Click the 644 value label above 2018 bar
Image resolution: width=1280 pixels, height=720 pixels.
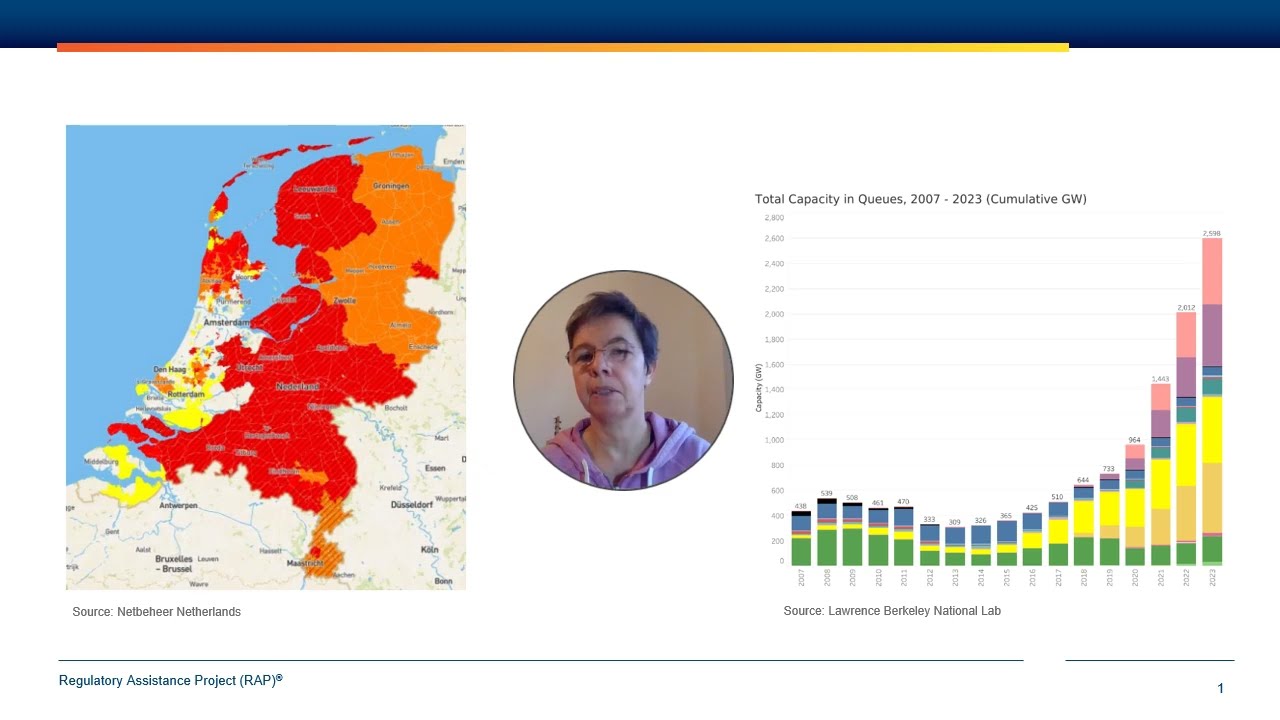click(x=1083, y=480)
